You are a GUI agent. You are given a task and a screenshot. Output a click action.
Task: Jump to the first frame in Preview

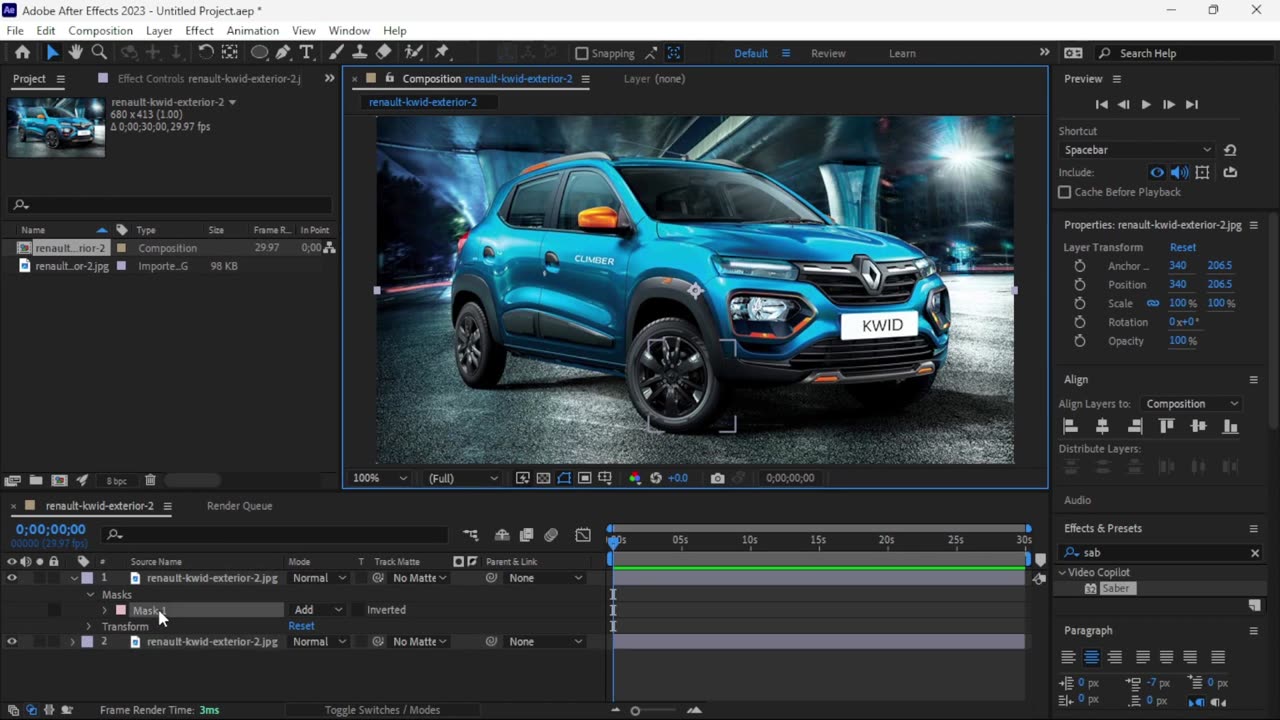point(1101,104)
